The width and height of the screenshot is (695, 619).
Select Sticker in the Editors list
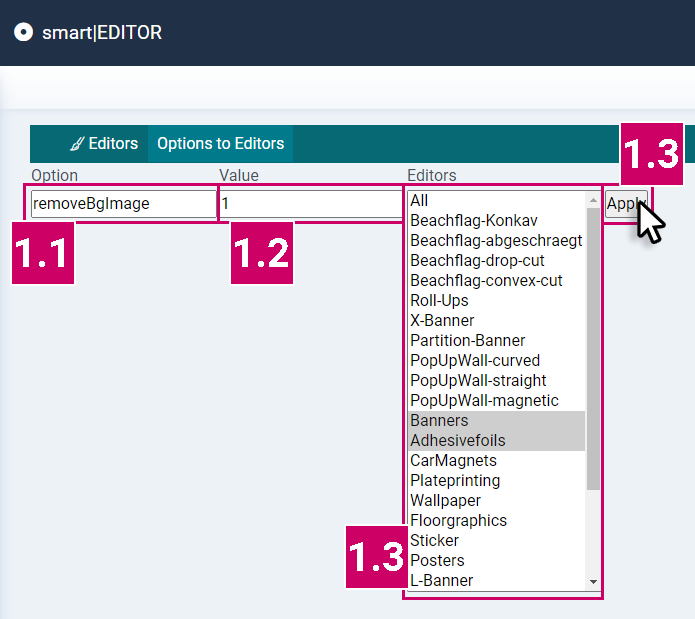[x=496, y=540]
